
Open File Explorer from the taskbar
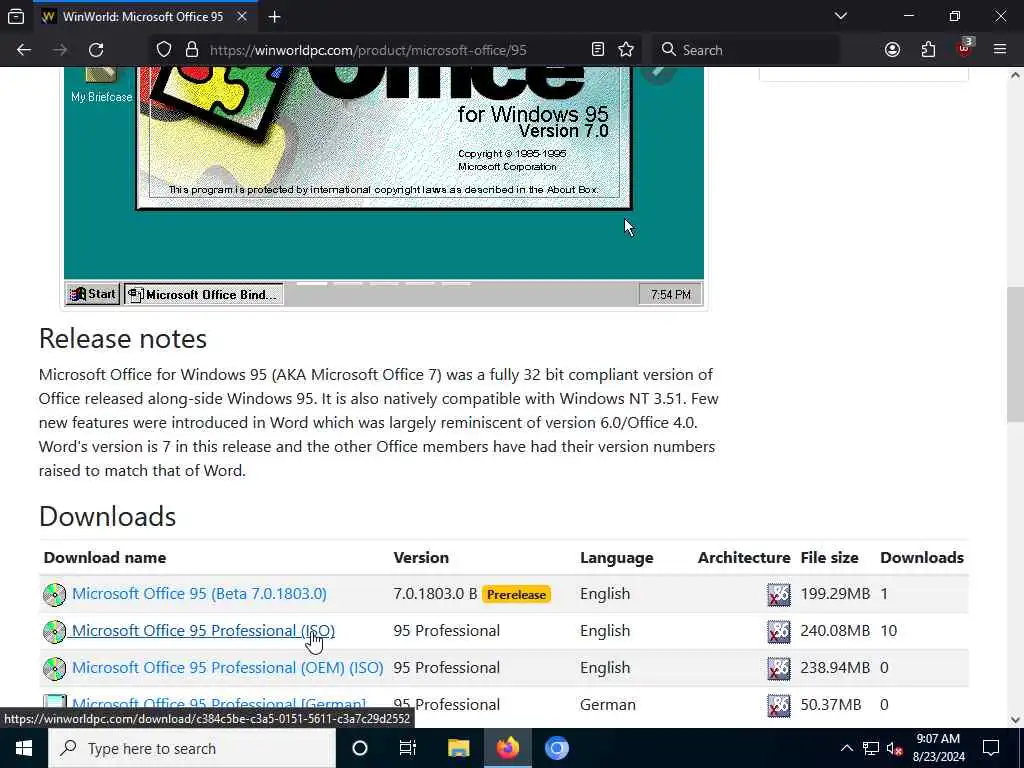(458, 748)
